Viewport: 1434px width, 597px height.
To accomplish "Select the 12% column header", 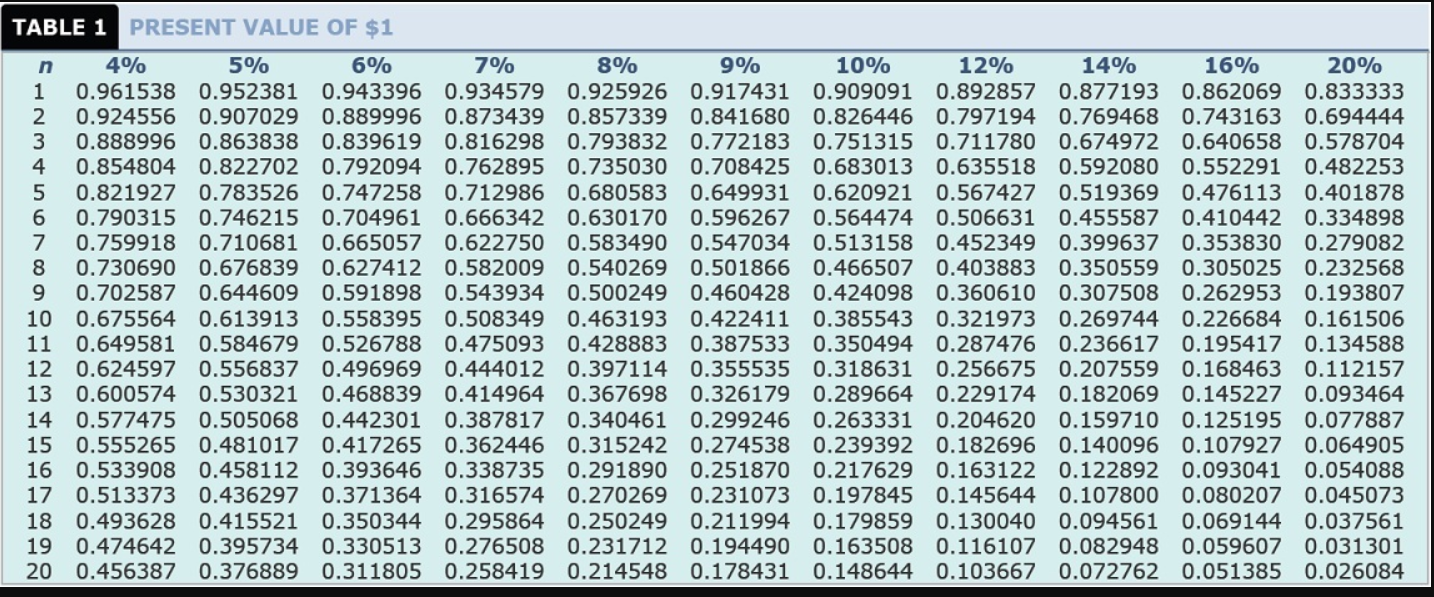I will (986, 66).
